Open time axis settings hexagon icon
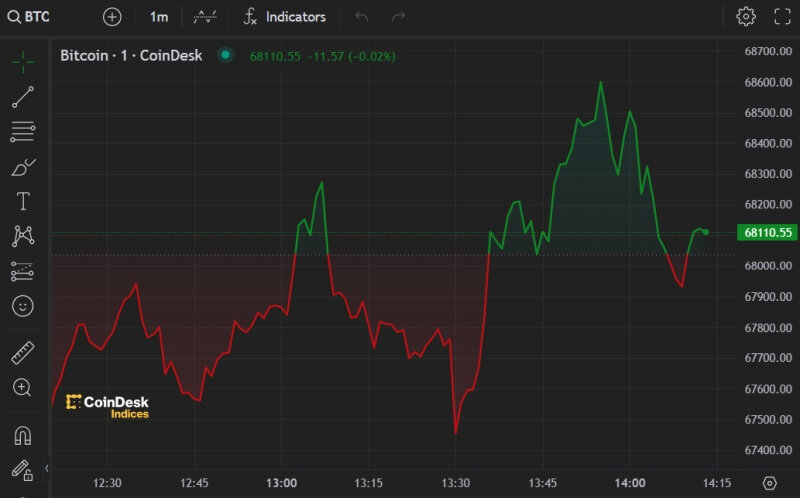The image size is (800, 498). [769, 483]
